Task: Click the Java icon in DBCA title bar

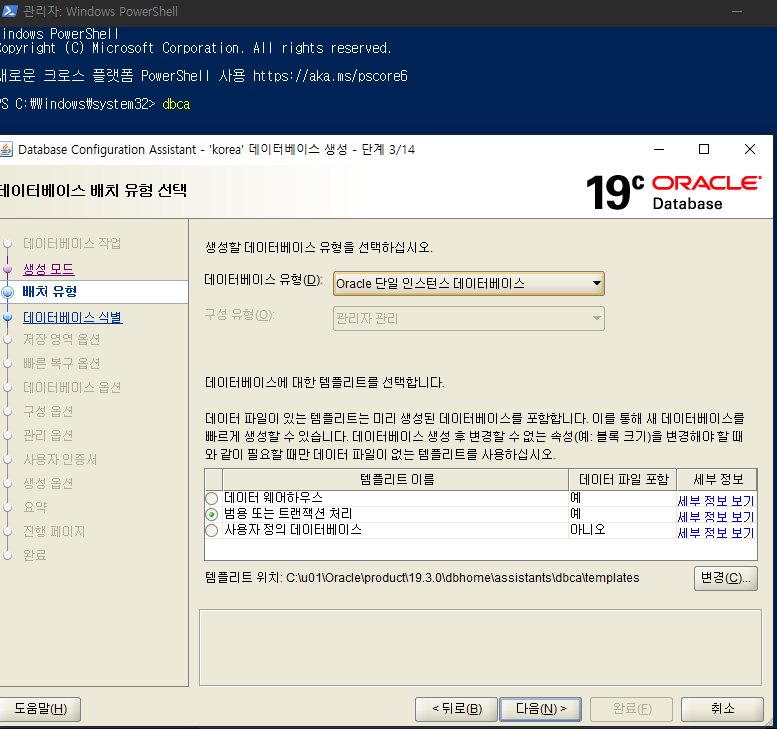Action: click(6, 149)
